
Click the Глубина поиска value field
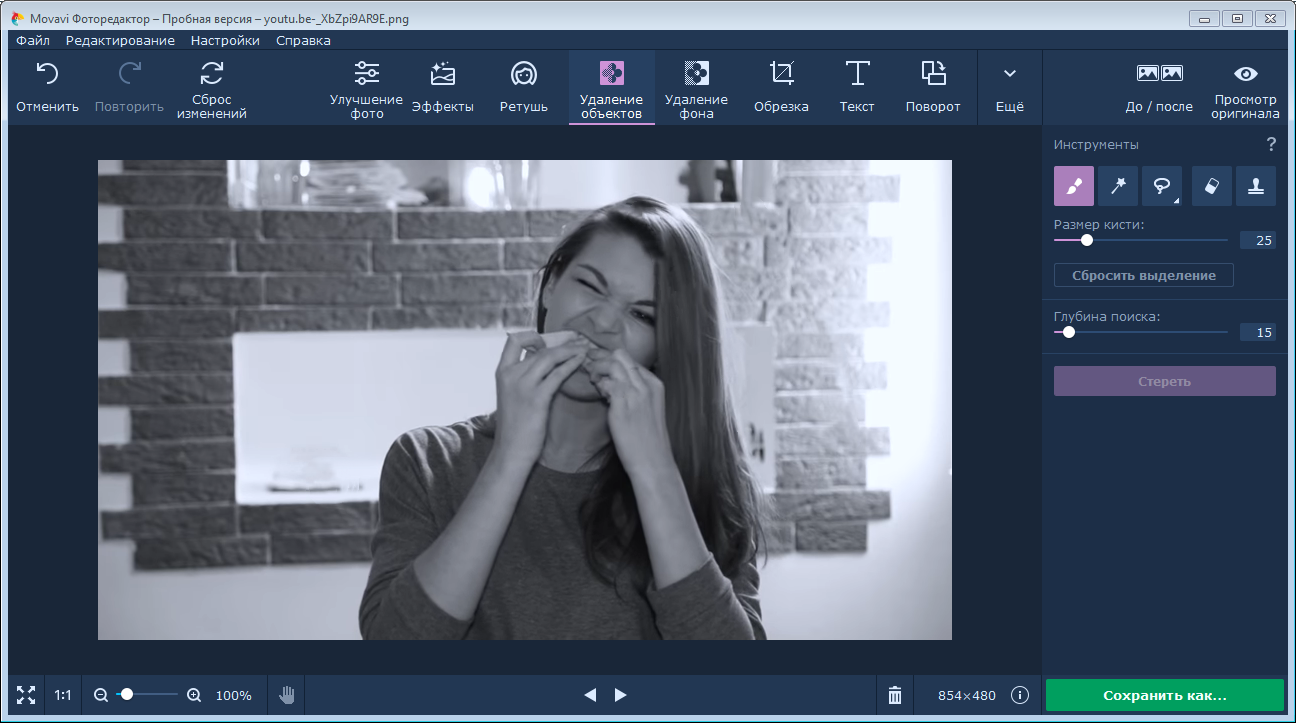point(1257,332)
